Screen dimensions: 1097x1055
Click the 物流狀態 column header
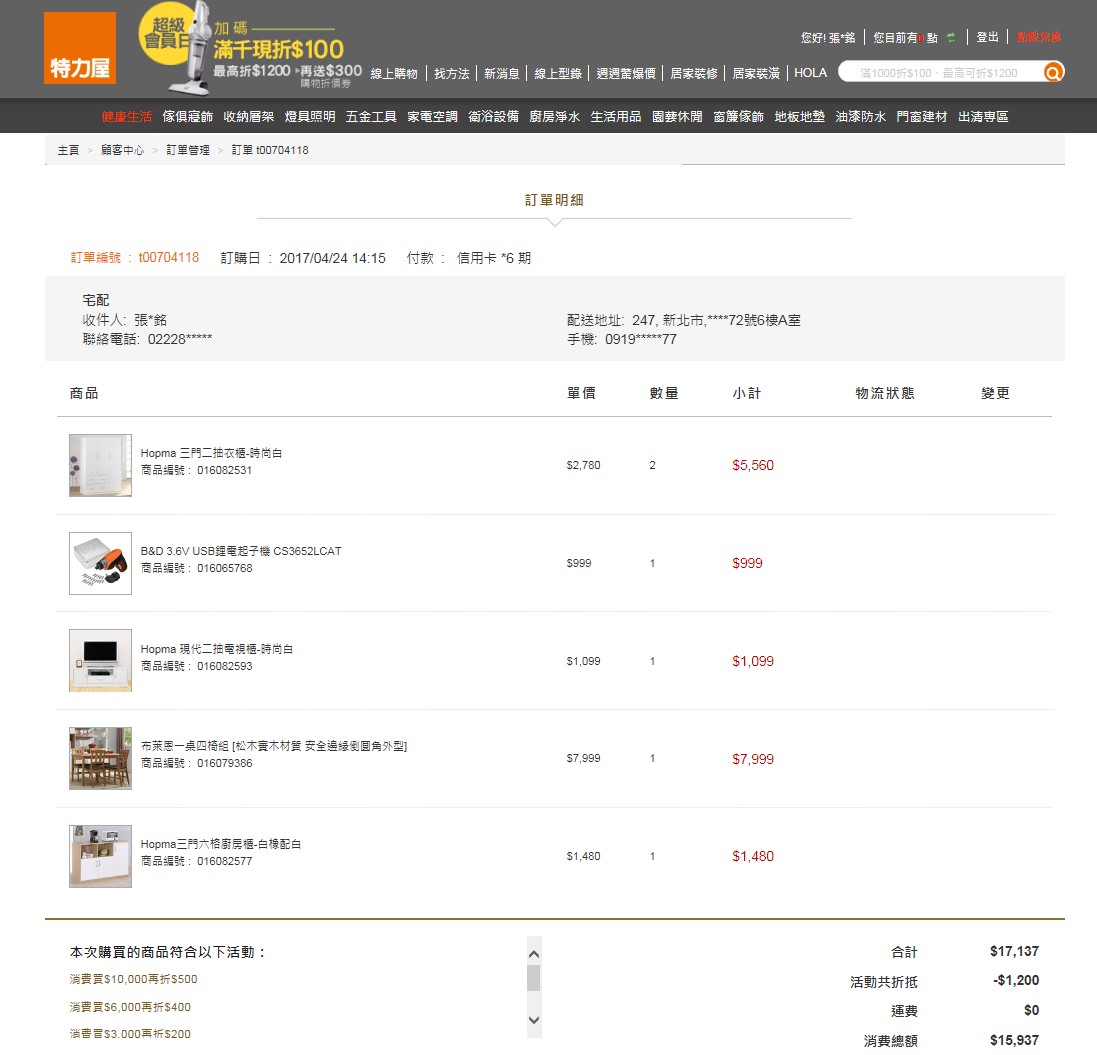pos(885,393)
